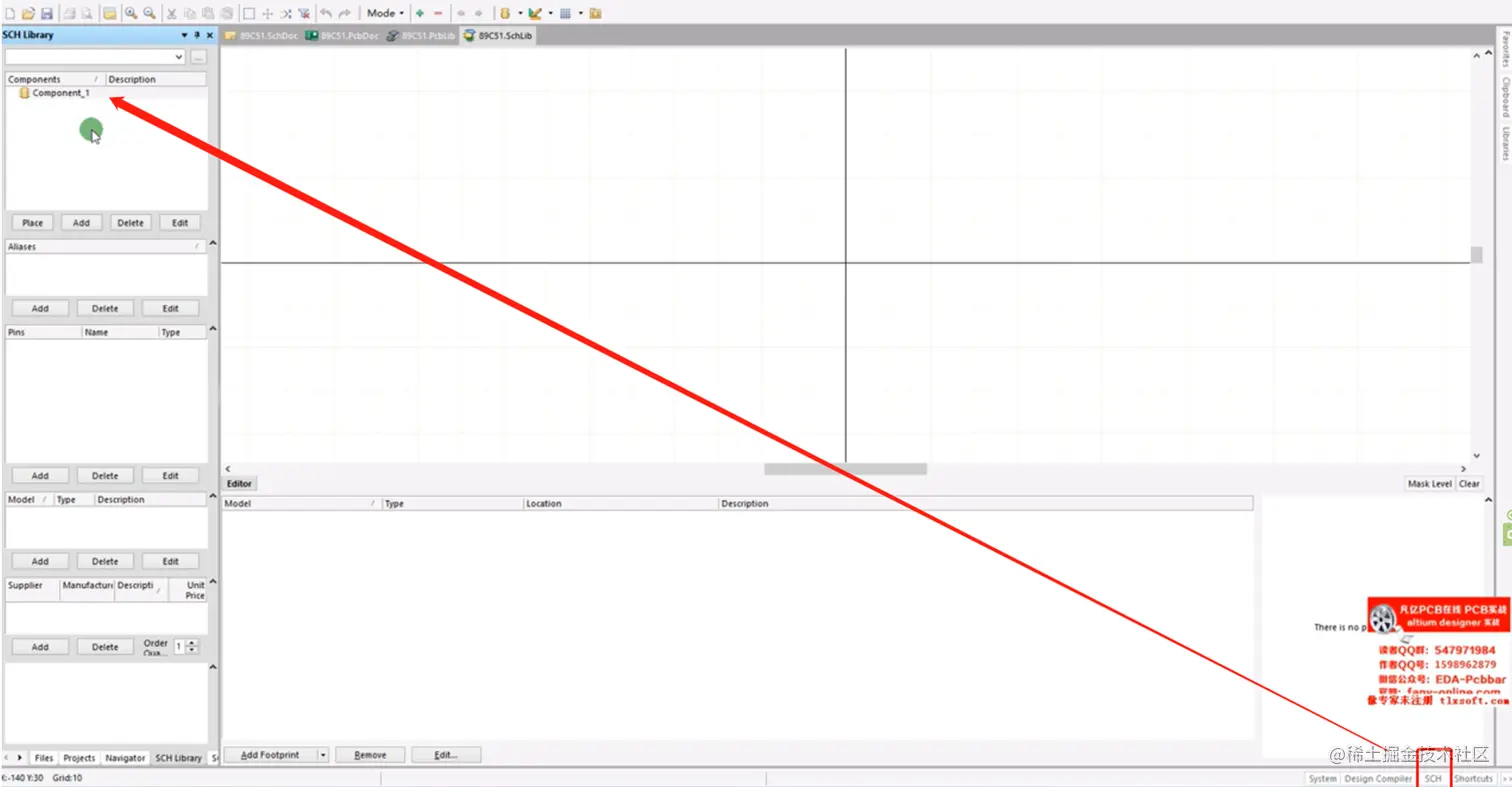Open the Projects panel tab
This screenshot has height=787, width=1512.
click(x=79, y=758)
